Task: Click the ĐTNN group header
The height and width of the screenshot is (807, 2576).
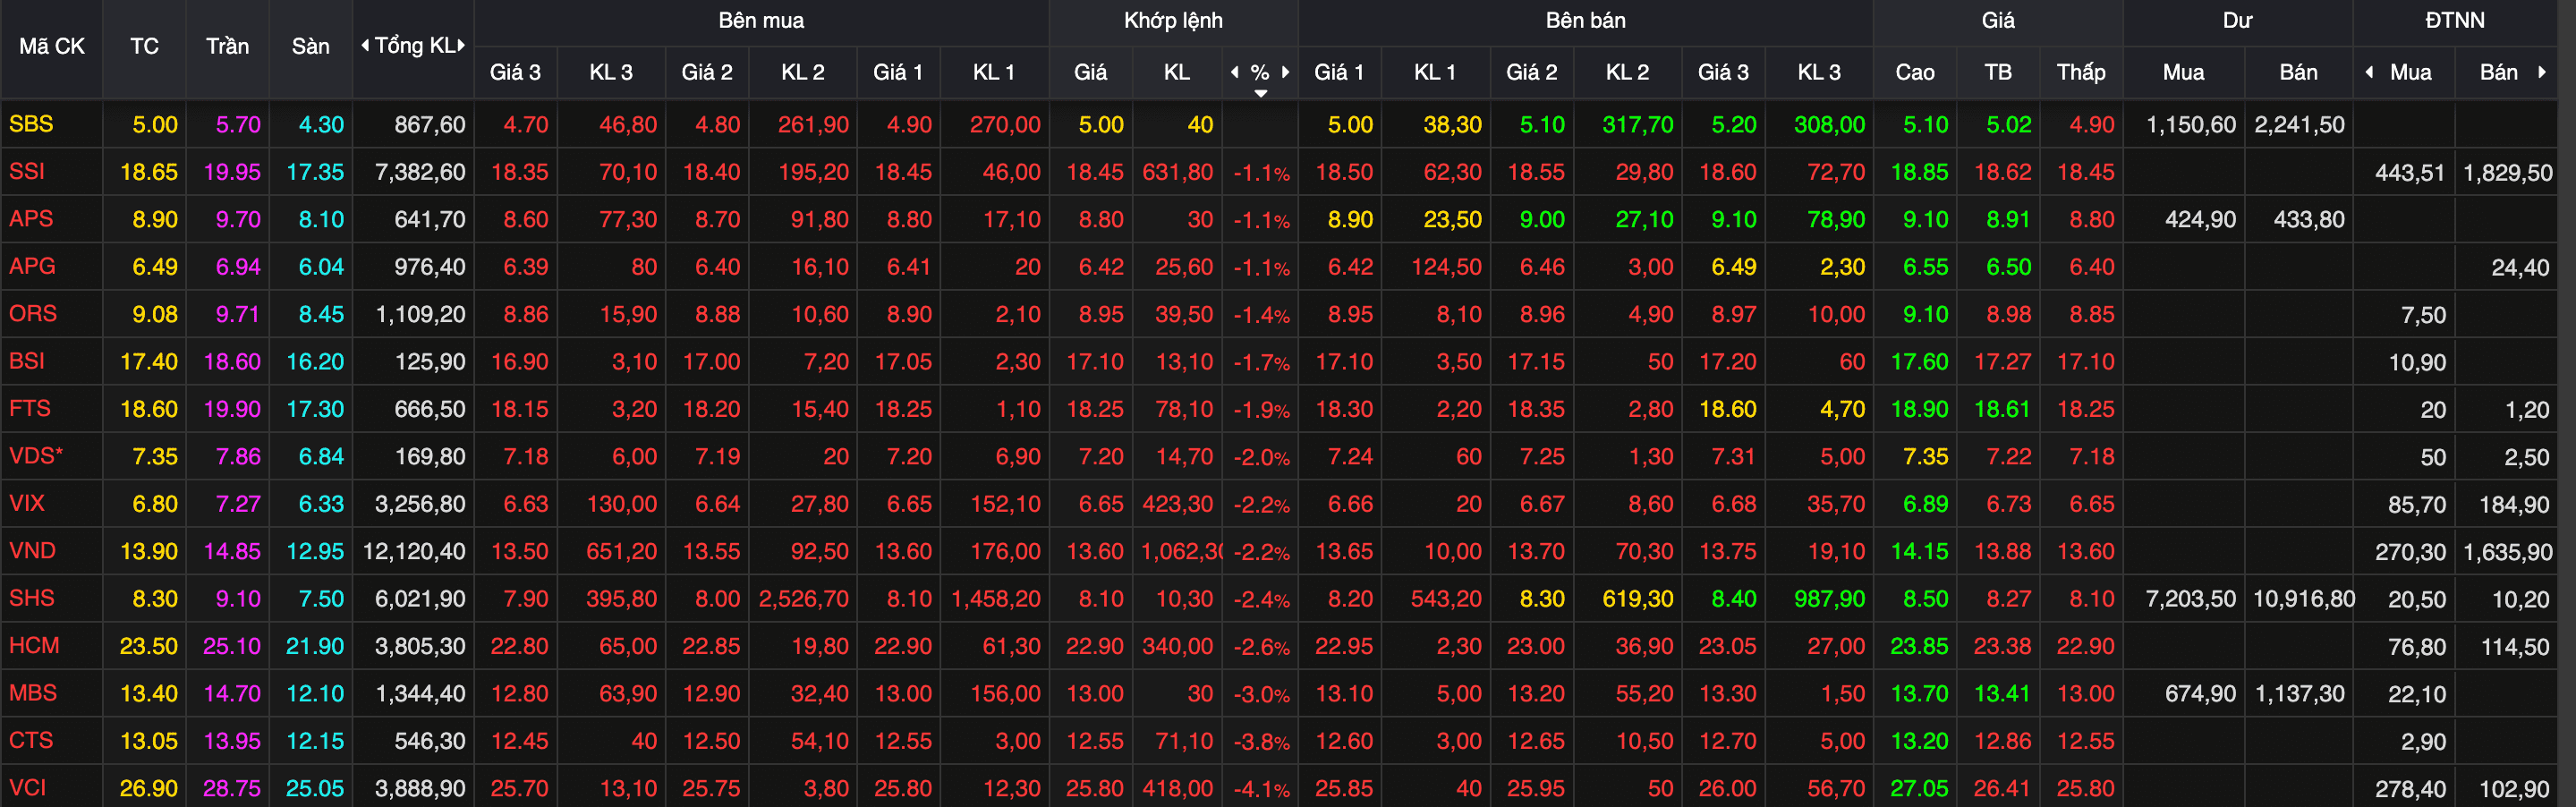Action: [2454, 20]
